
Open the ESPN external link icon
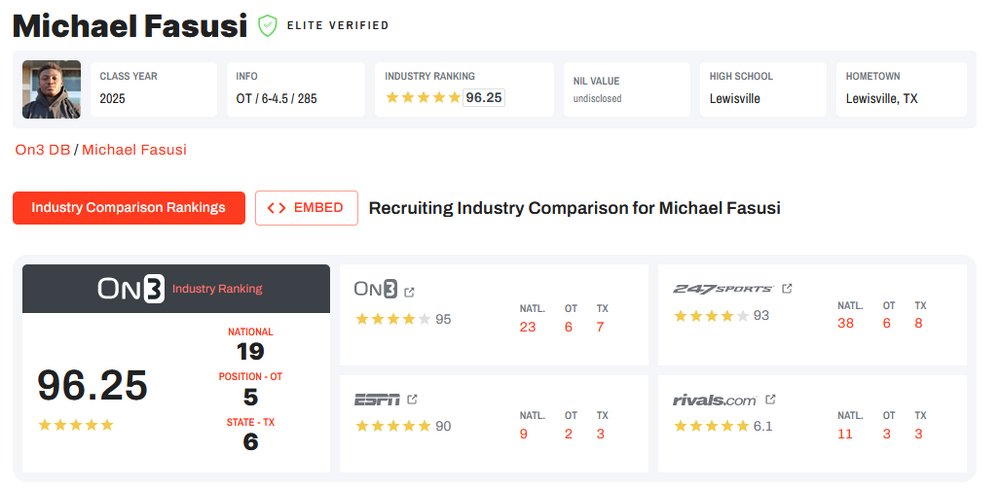pos(413,400)
